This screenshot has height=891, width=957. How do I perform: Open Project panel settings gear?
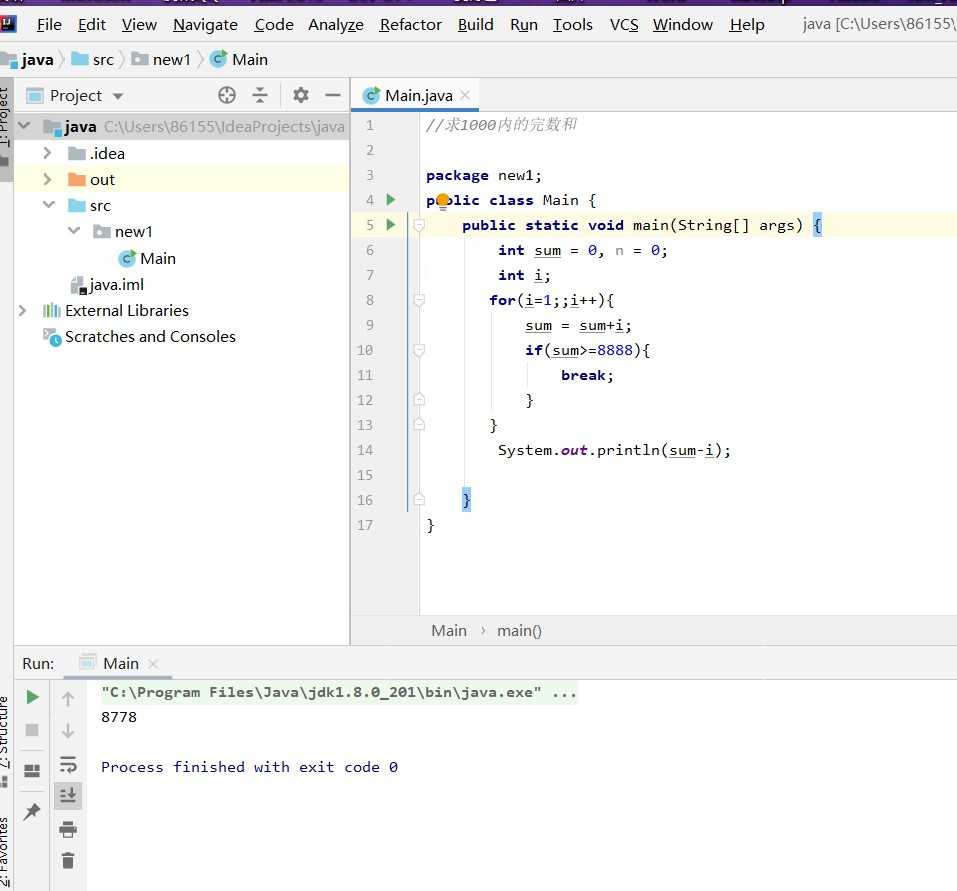(x=300, y=95)
